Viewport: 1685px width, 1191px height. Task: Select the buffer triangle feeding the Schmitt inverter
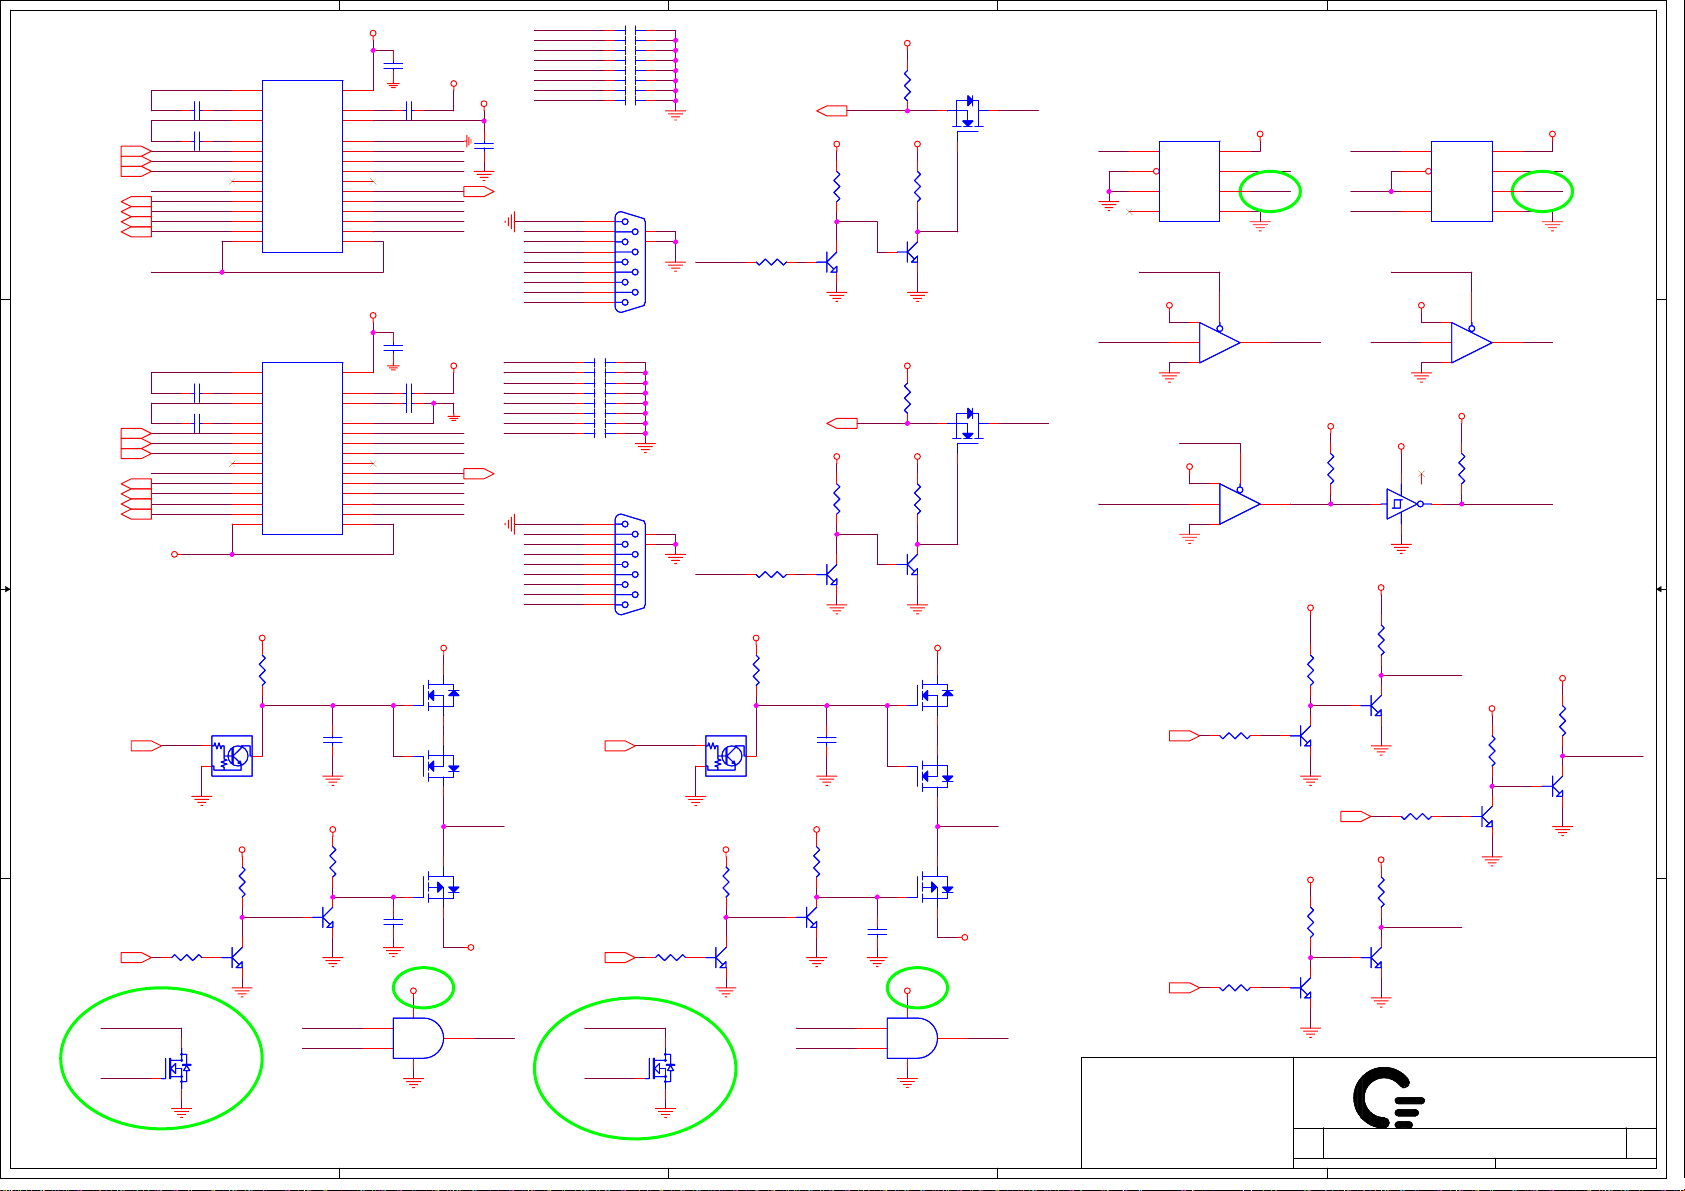1240,504
